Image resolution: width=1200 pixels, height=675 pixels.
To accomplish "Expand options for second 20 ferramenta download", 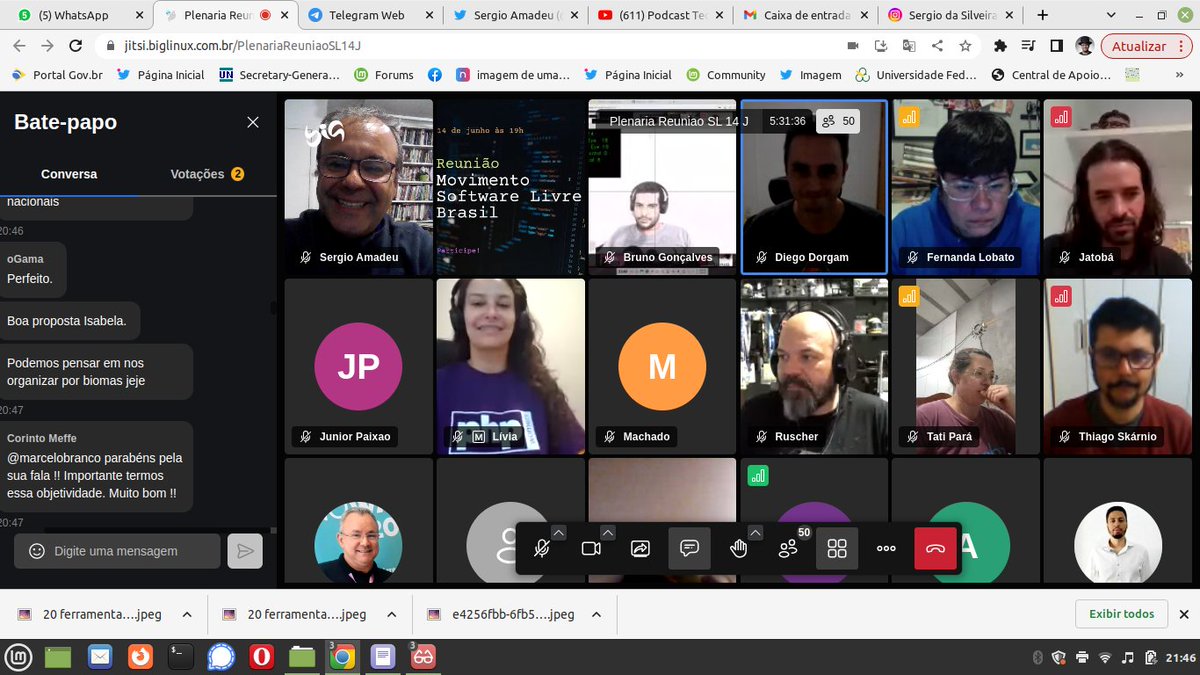I will click(392, 614).
